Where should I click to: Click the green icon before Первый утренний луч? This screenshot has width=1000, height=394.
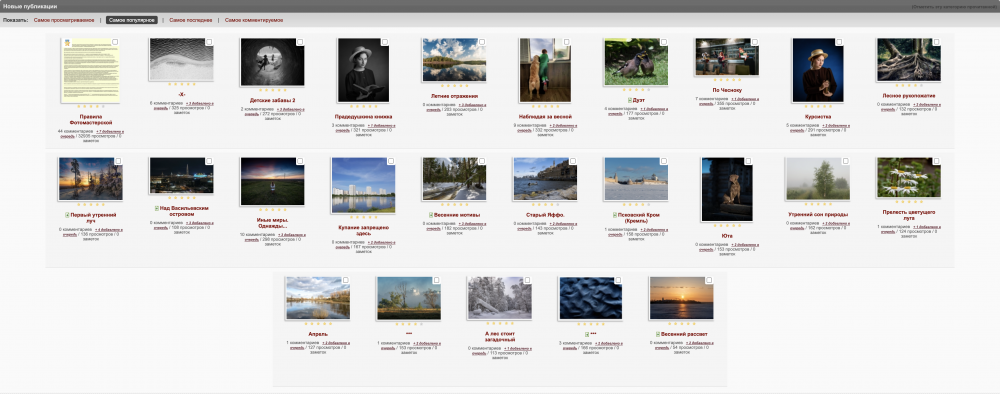click(67, 215)
